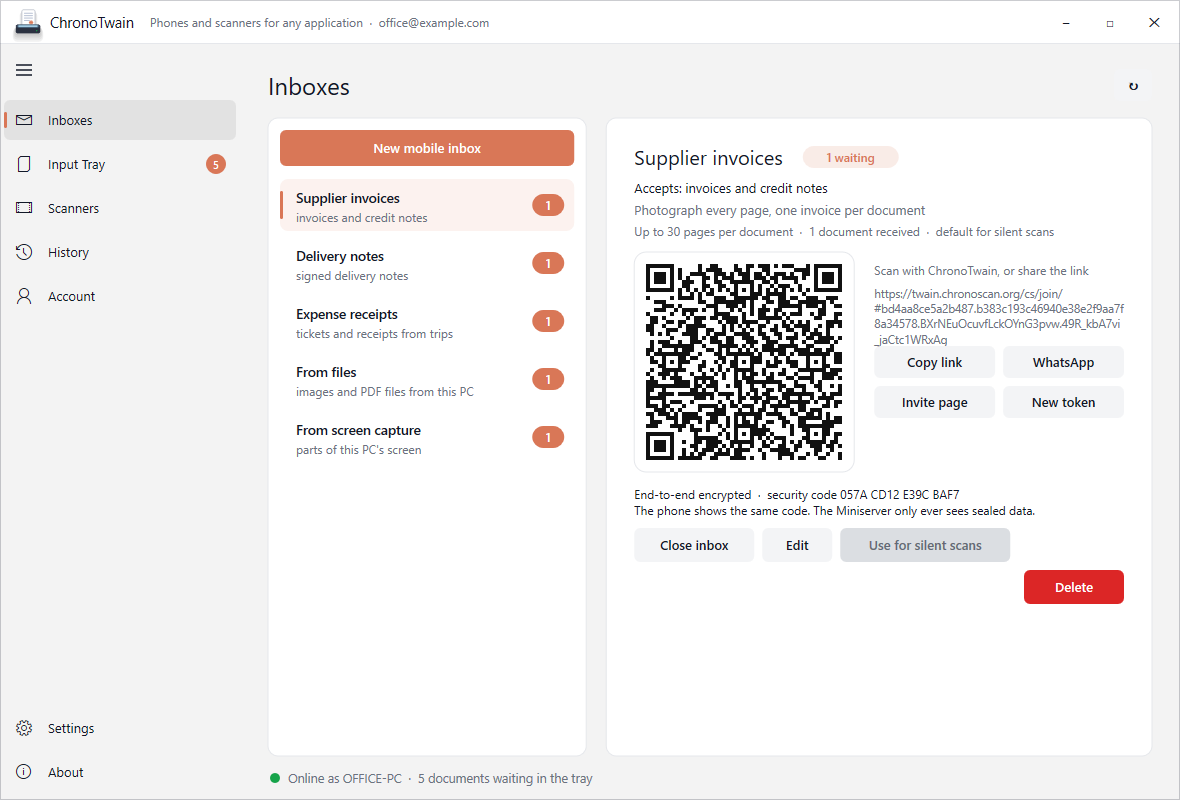Create a New mobile inbox
The width and height of the screenshot is (1180, 800).
(x=427, y=148)
